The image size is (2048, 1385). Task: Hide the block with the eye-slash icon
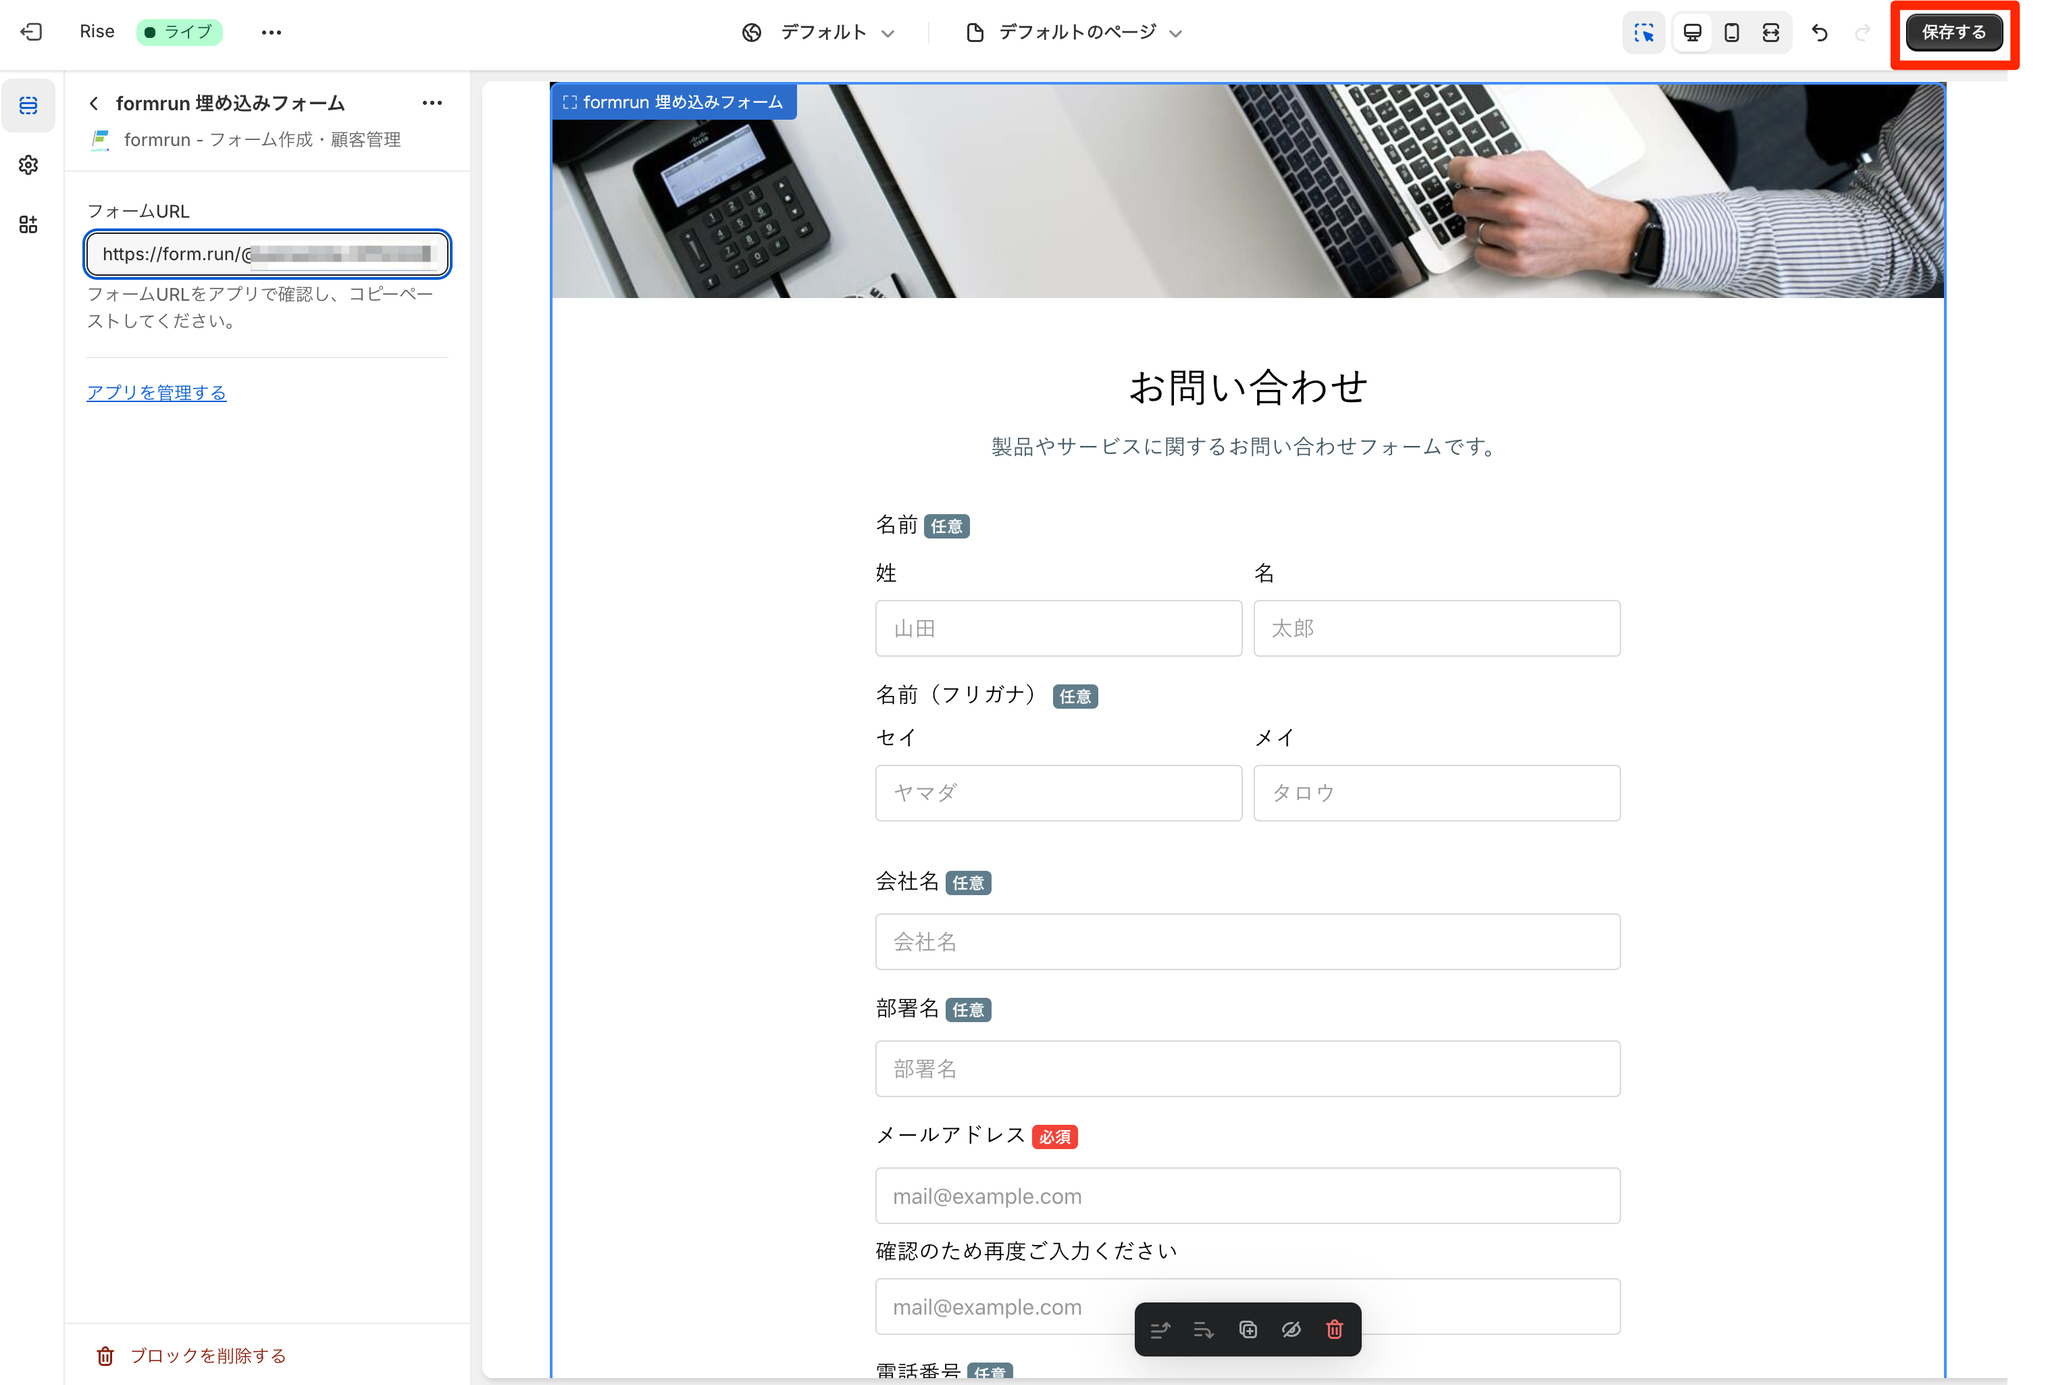[x=1291, y=1329]
